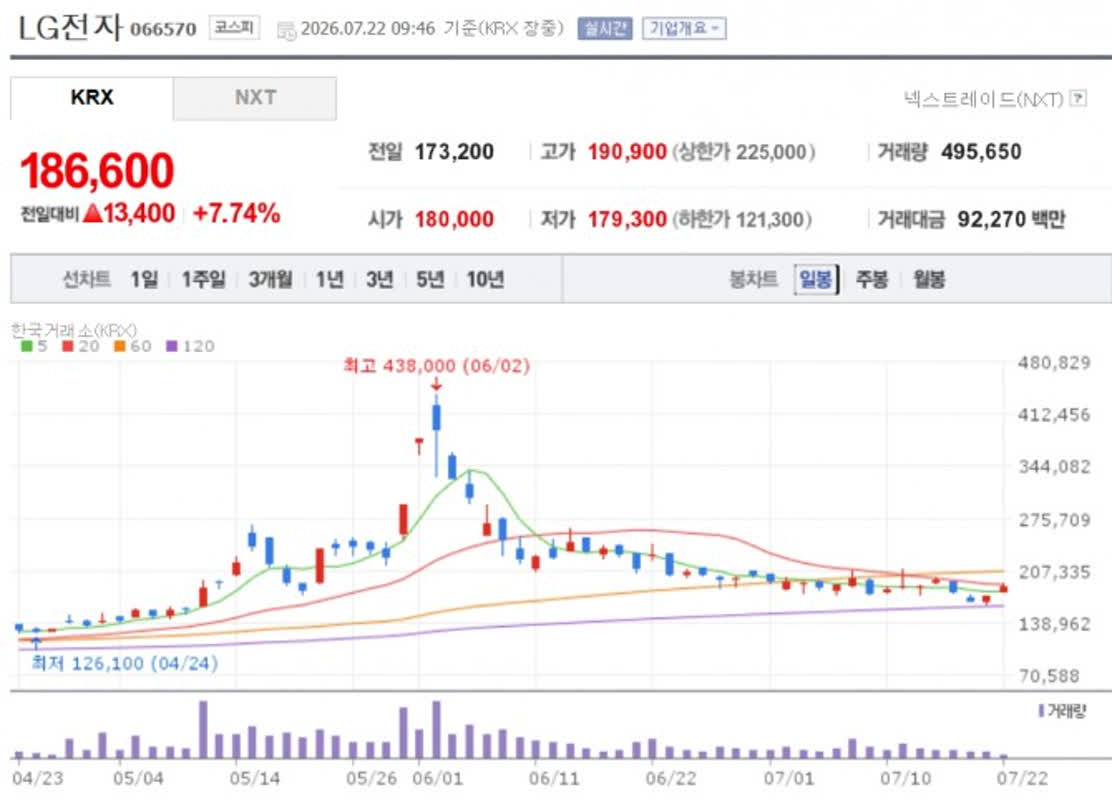Choose the 월봉 monthly candle chart

(928, 279)
